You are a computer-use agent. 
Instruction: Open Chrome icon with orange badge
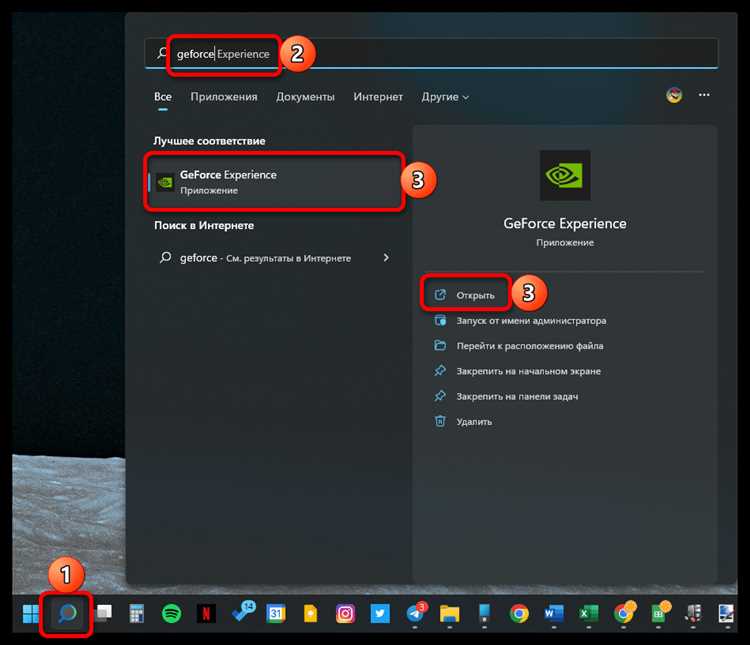[x=625, y=612]
